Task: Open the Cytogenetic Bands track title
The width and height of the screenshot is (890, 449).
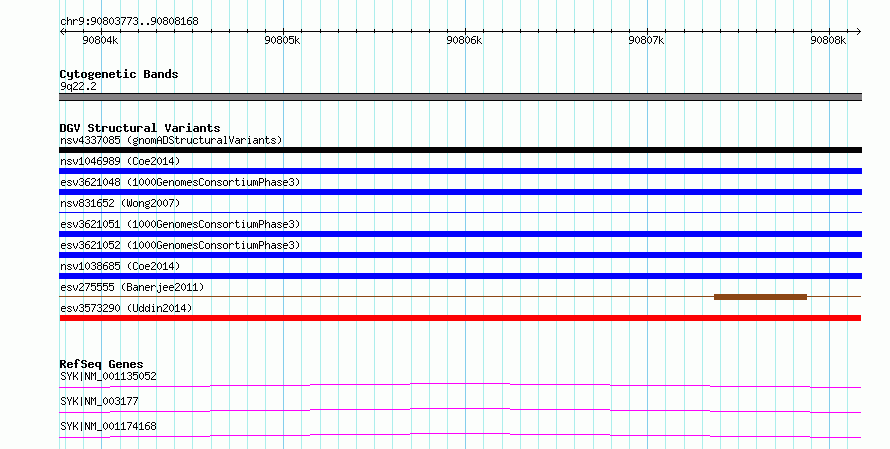Action: pyautogui.click(x=119, y=74)
